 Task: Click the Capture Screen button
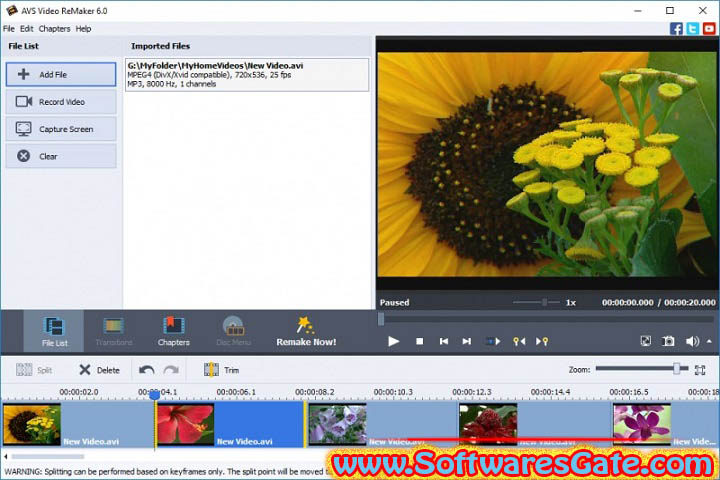click(x=61, y=129)
